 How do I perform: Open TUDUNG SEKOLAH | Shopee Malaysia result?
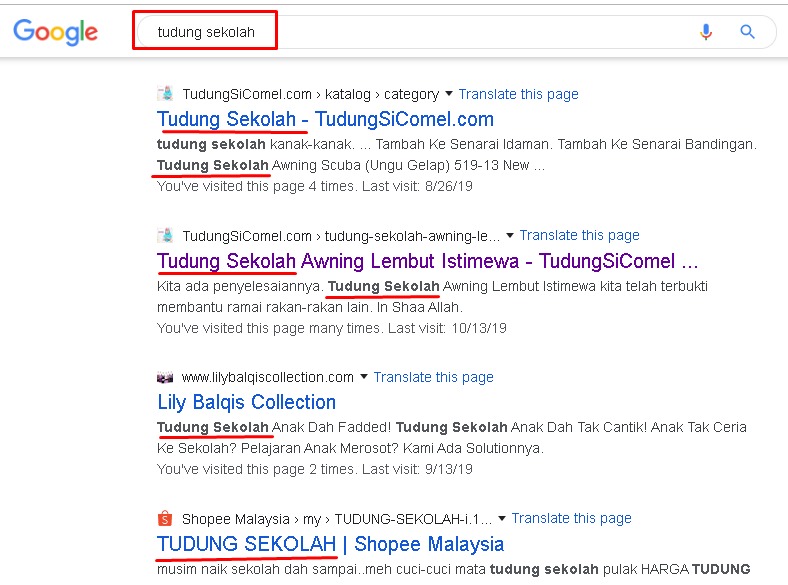pyautogui.click(x=330, y=544)
